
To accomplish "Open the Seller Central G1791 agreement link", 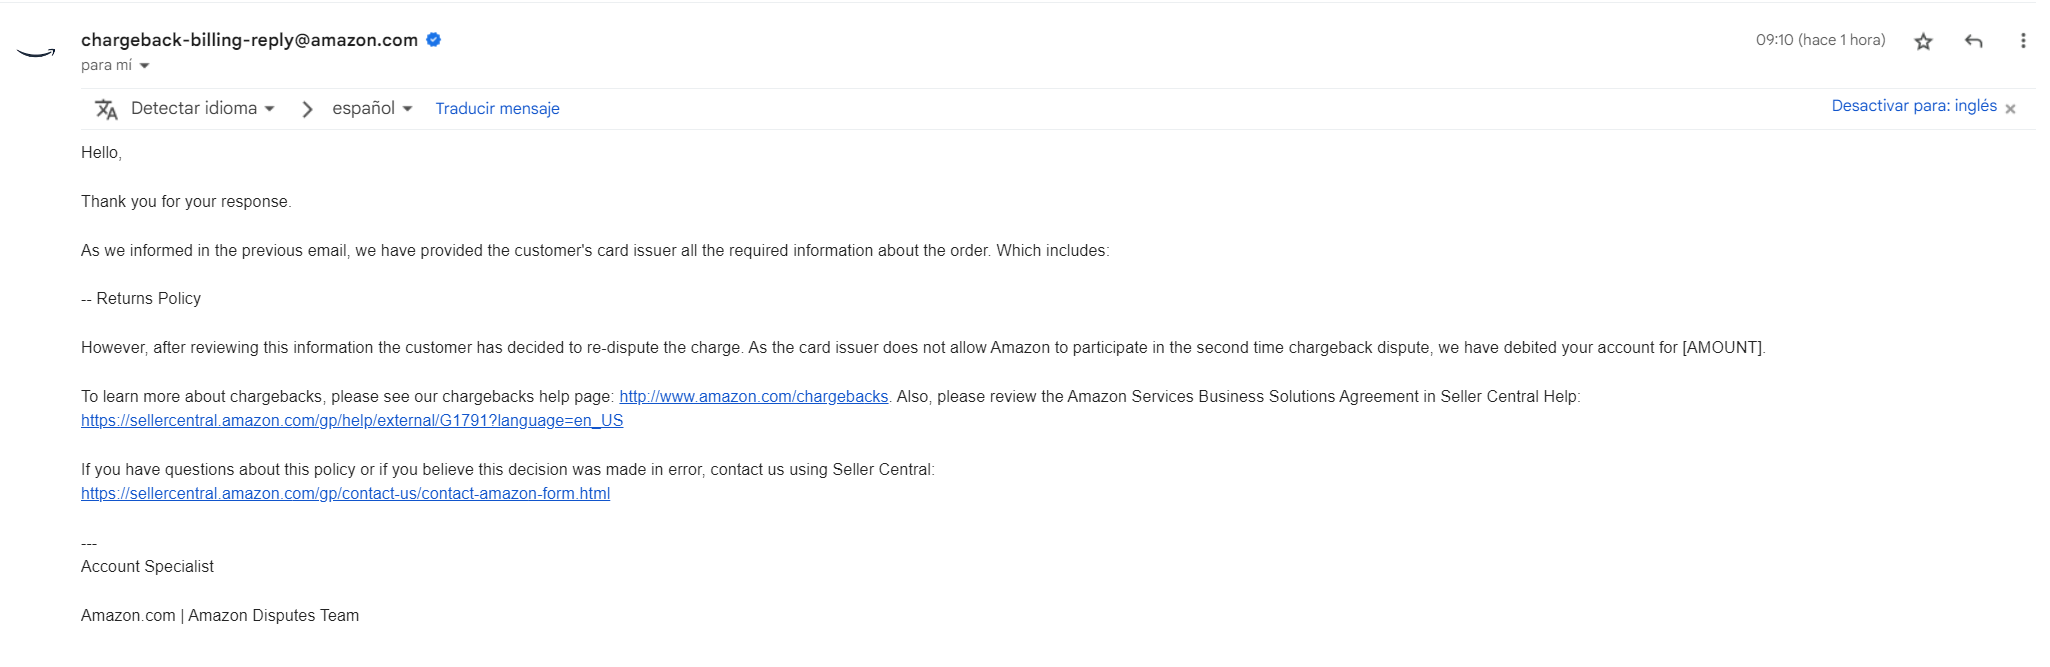I will coord(352,421).
